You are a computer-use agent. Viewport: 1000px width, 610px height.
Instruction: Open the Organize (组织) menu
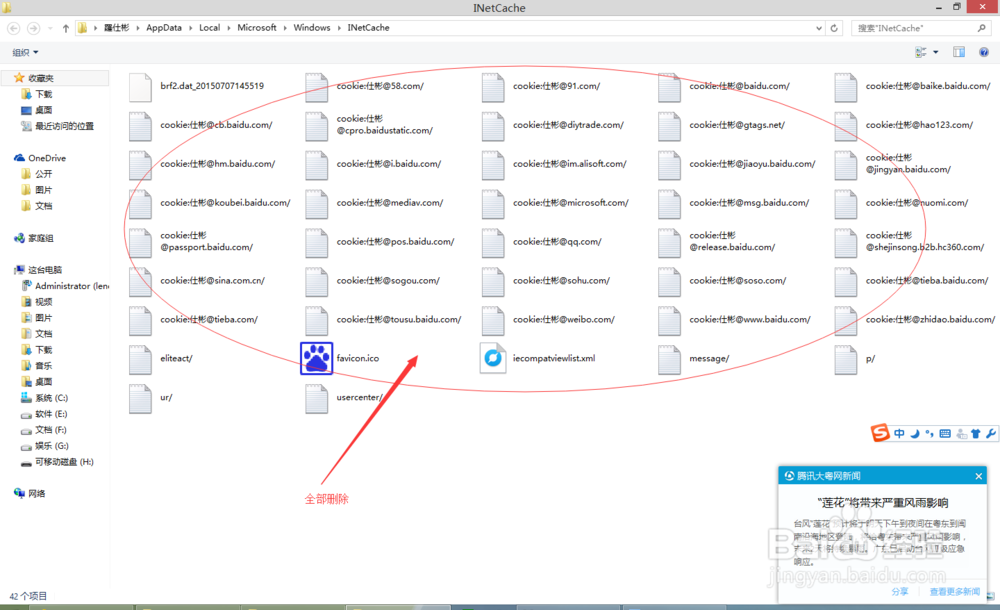point(26,52)
